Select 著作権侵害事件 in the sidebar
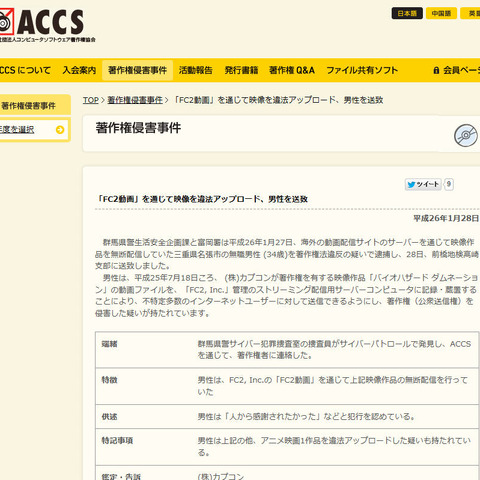 (x=35, y=106)
